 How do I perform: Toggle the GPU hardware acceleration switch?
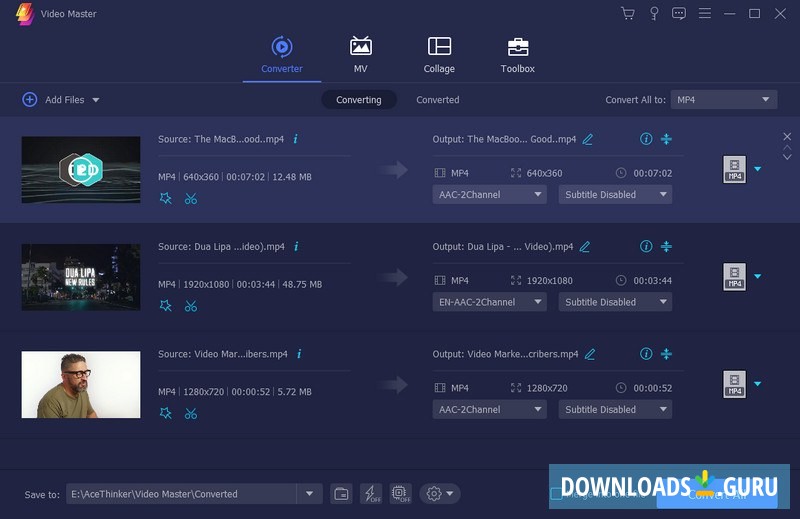click(401, 494)
